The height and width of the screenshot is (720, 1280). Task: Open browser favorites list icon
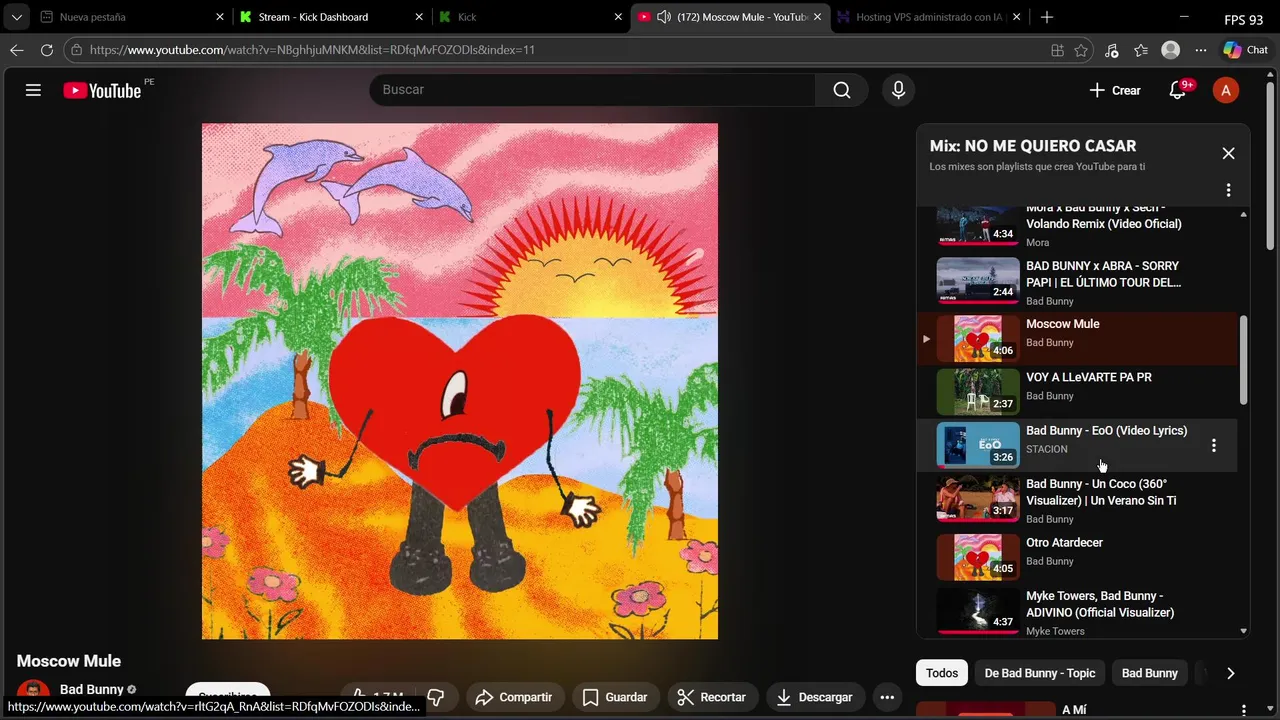coord(1141,50)
